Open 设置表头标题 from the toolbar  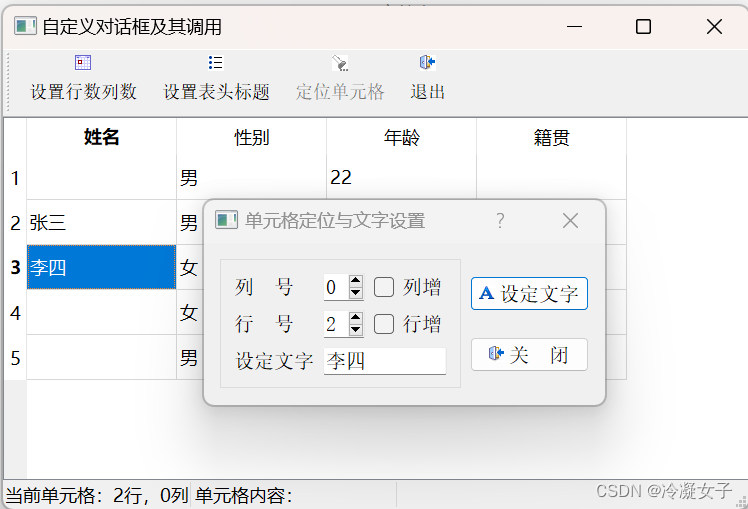coord(216,78)
